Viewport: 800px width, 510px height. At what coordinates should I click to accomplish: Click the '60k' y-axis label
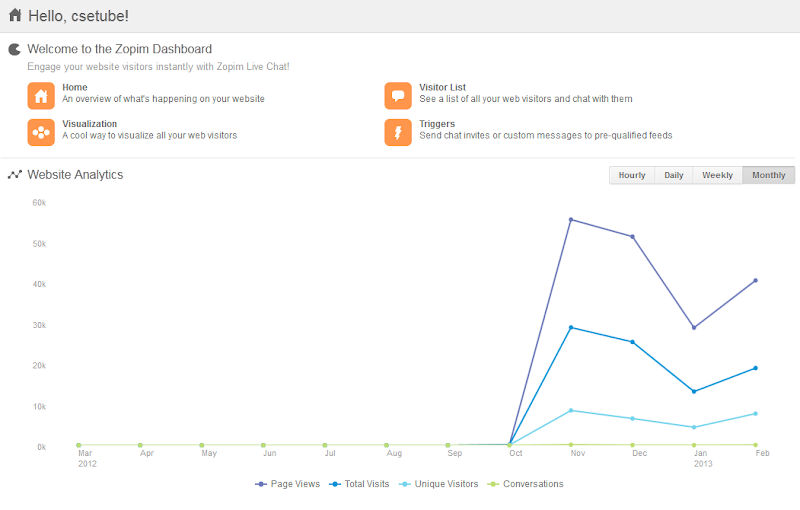point(39,203)
